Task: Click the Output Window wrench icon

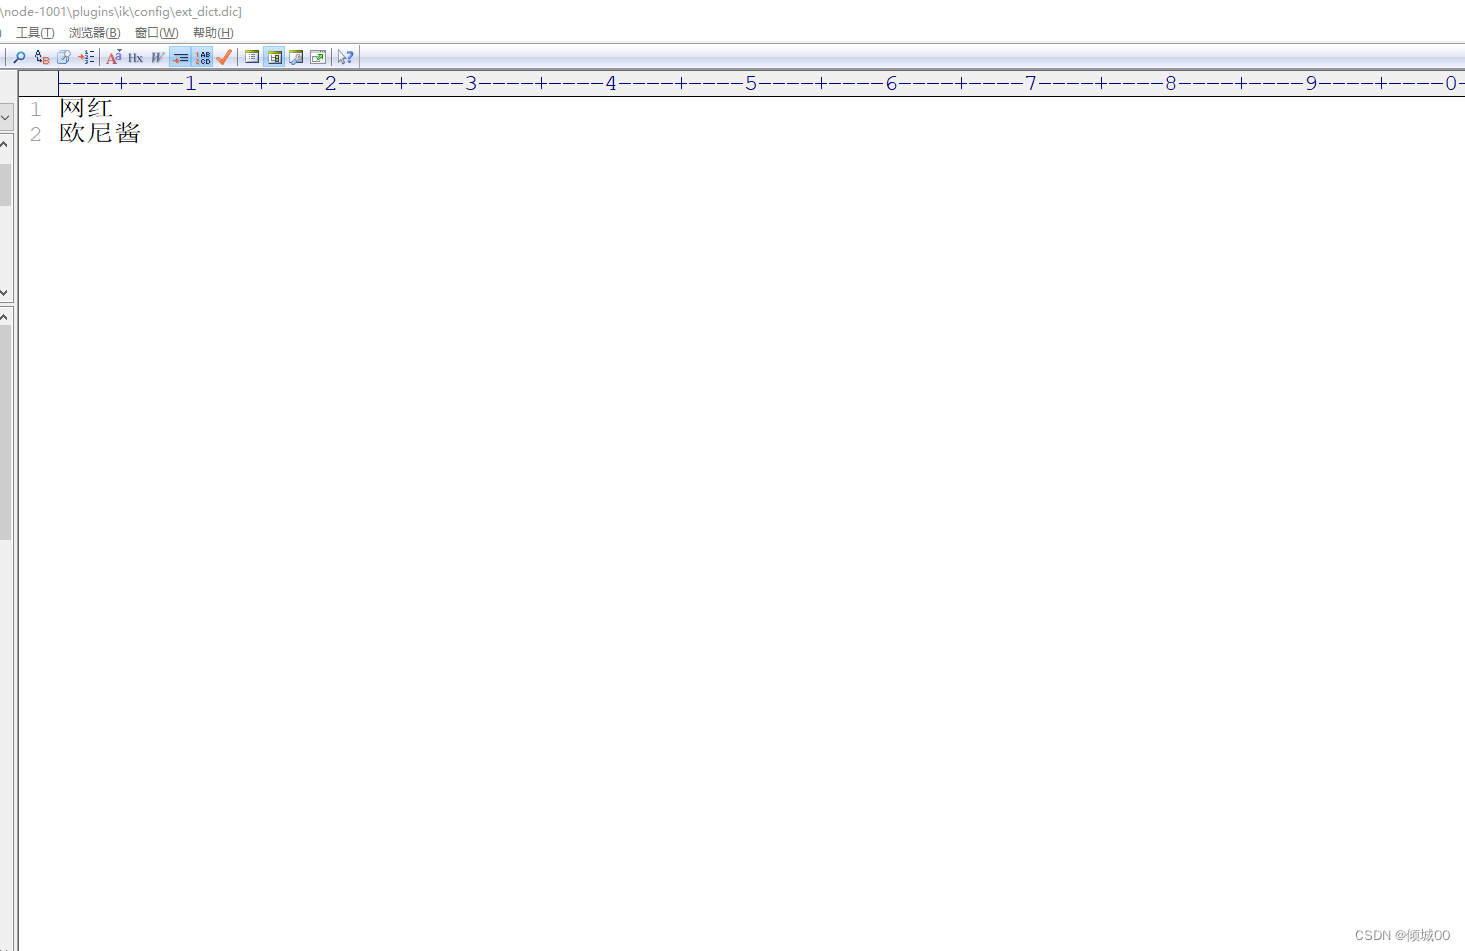Action: [296, 57]
